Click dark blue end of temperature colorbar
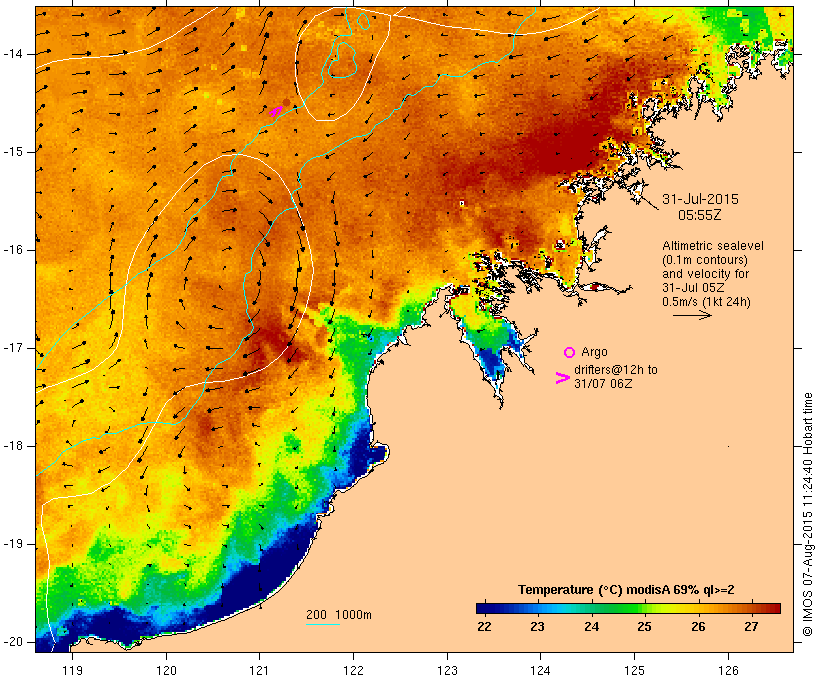The width and height of the screenshot is (820, 680). click(484, 608)
